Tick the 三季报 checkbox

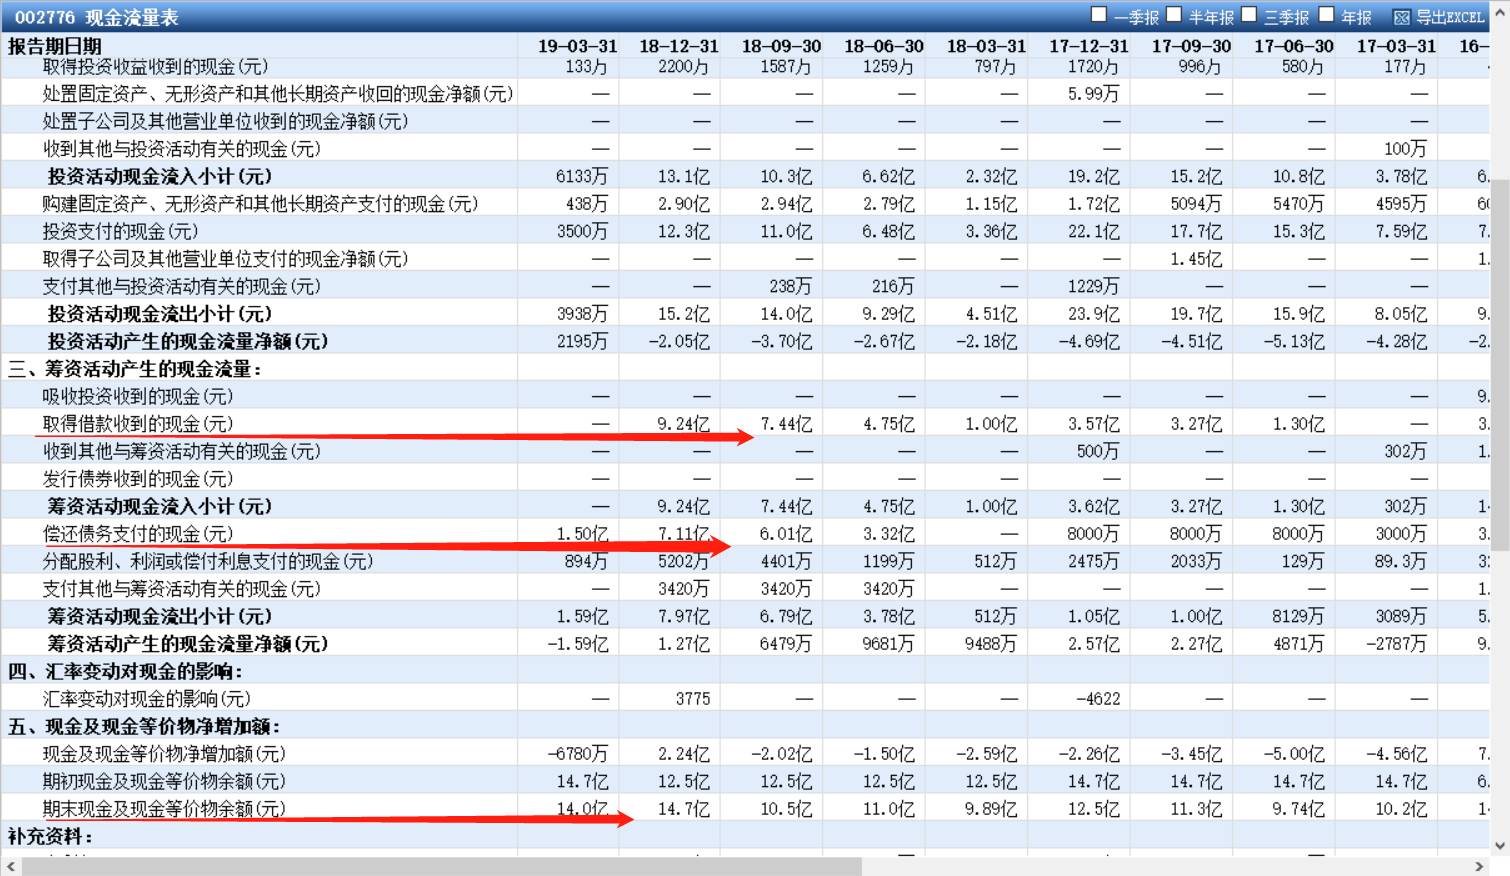tap(1249, 15)
